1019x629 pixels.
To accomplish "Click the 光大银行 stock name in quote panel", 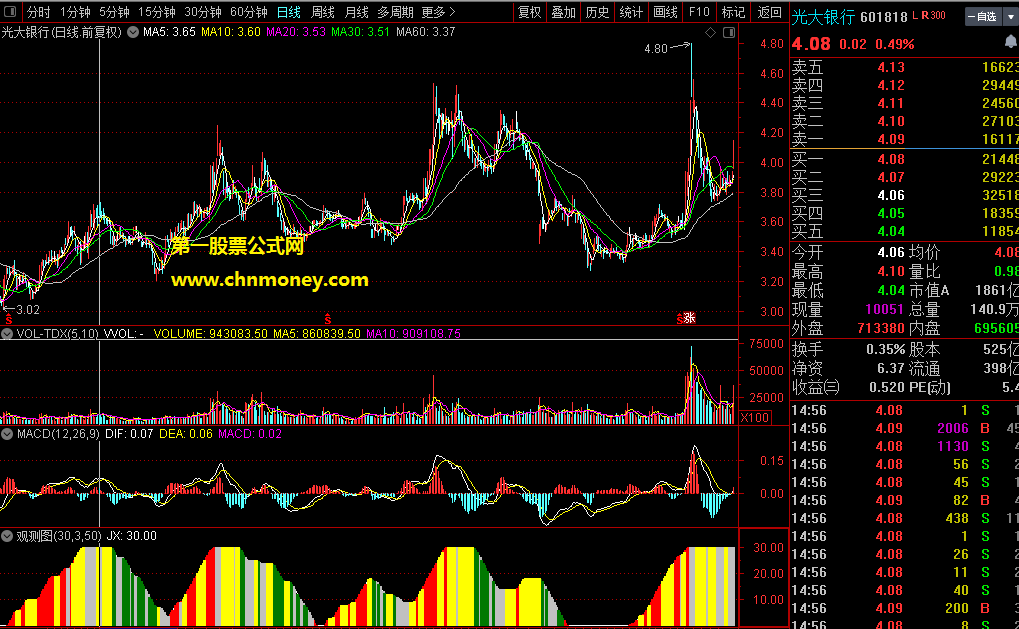I will (x=823, y=18).
